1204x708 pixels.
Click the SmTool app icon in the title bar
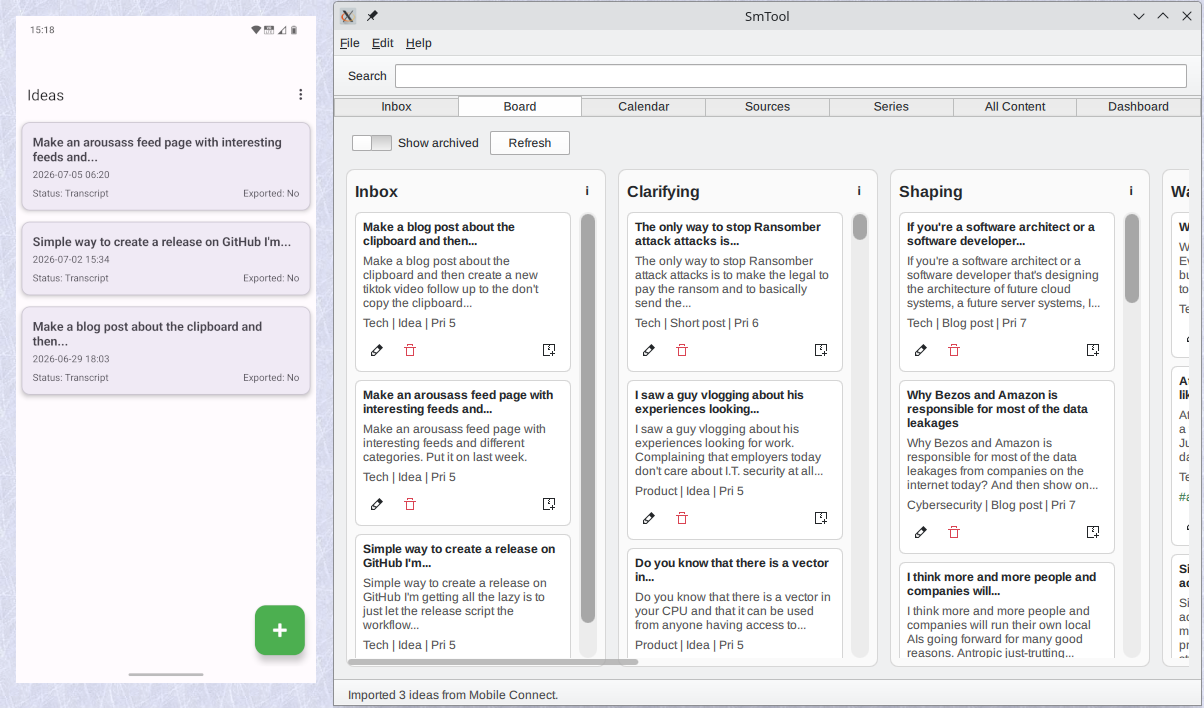(x=348, y=16)
